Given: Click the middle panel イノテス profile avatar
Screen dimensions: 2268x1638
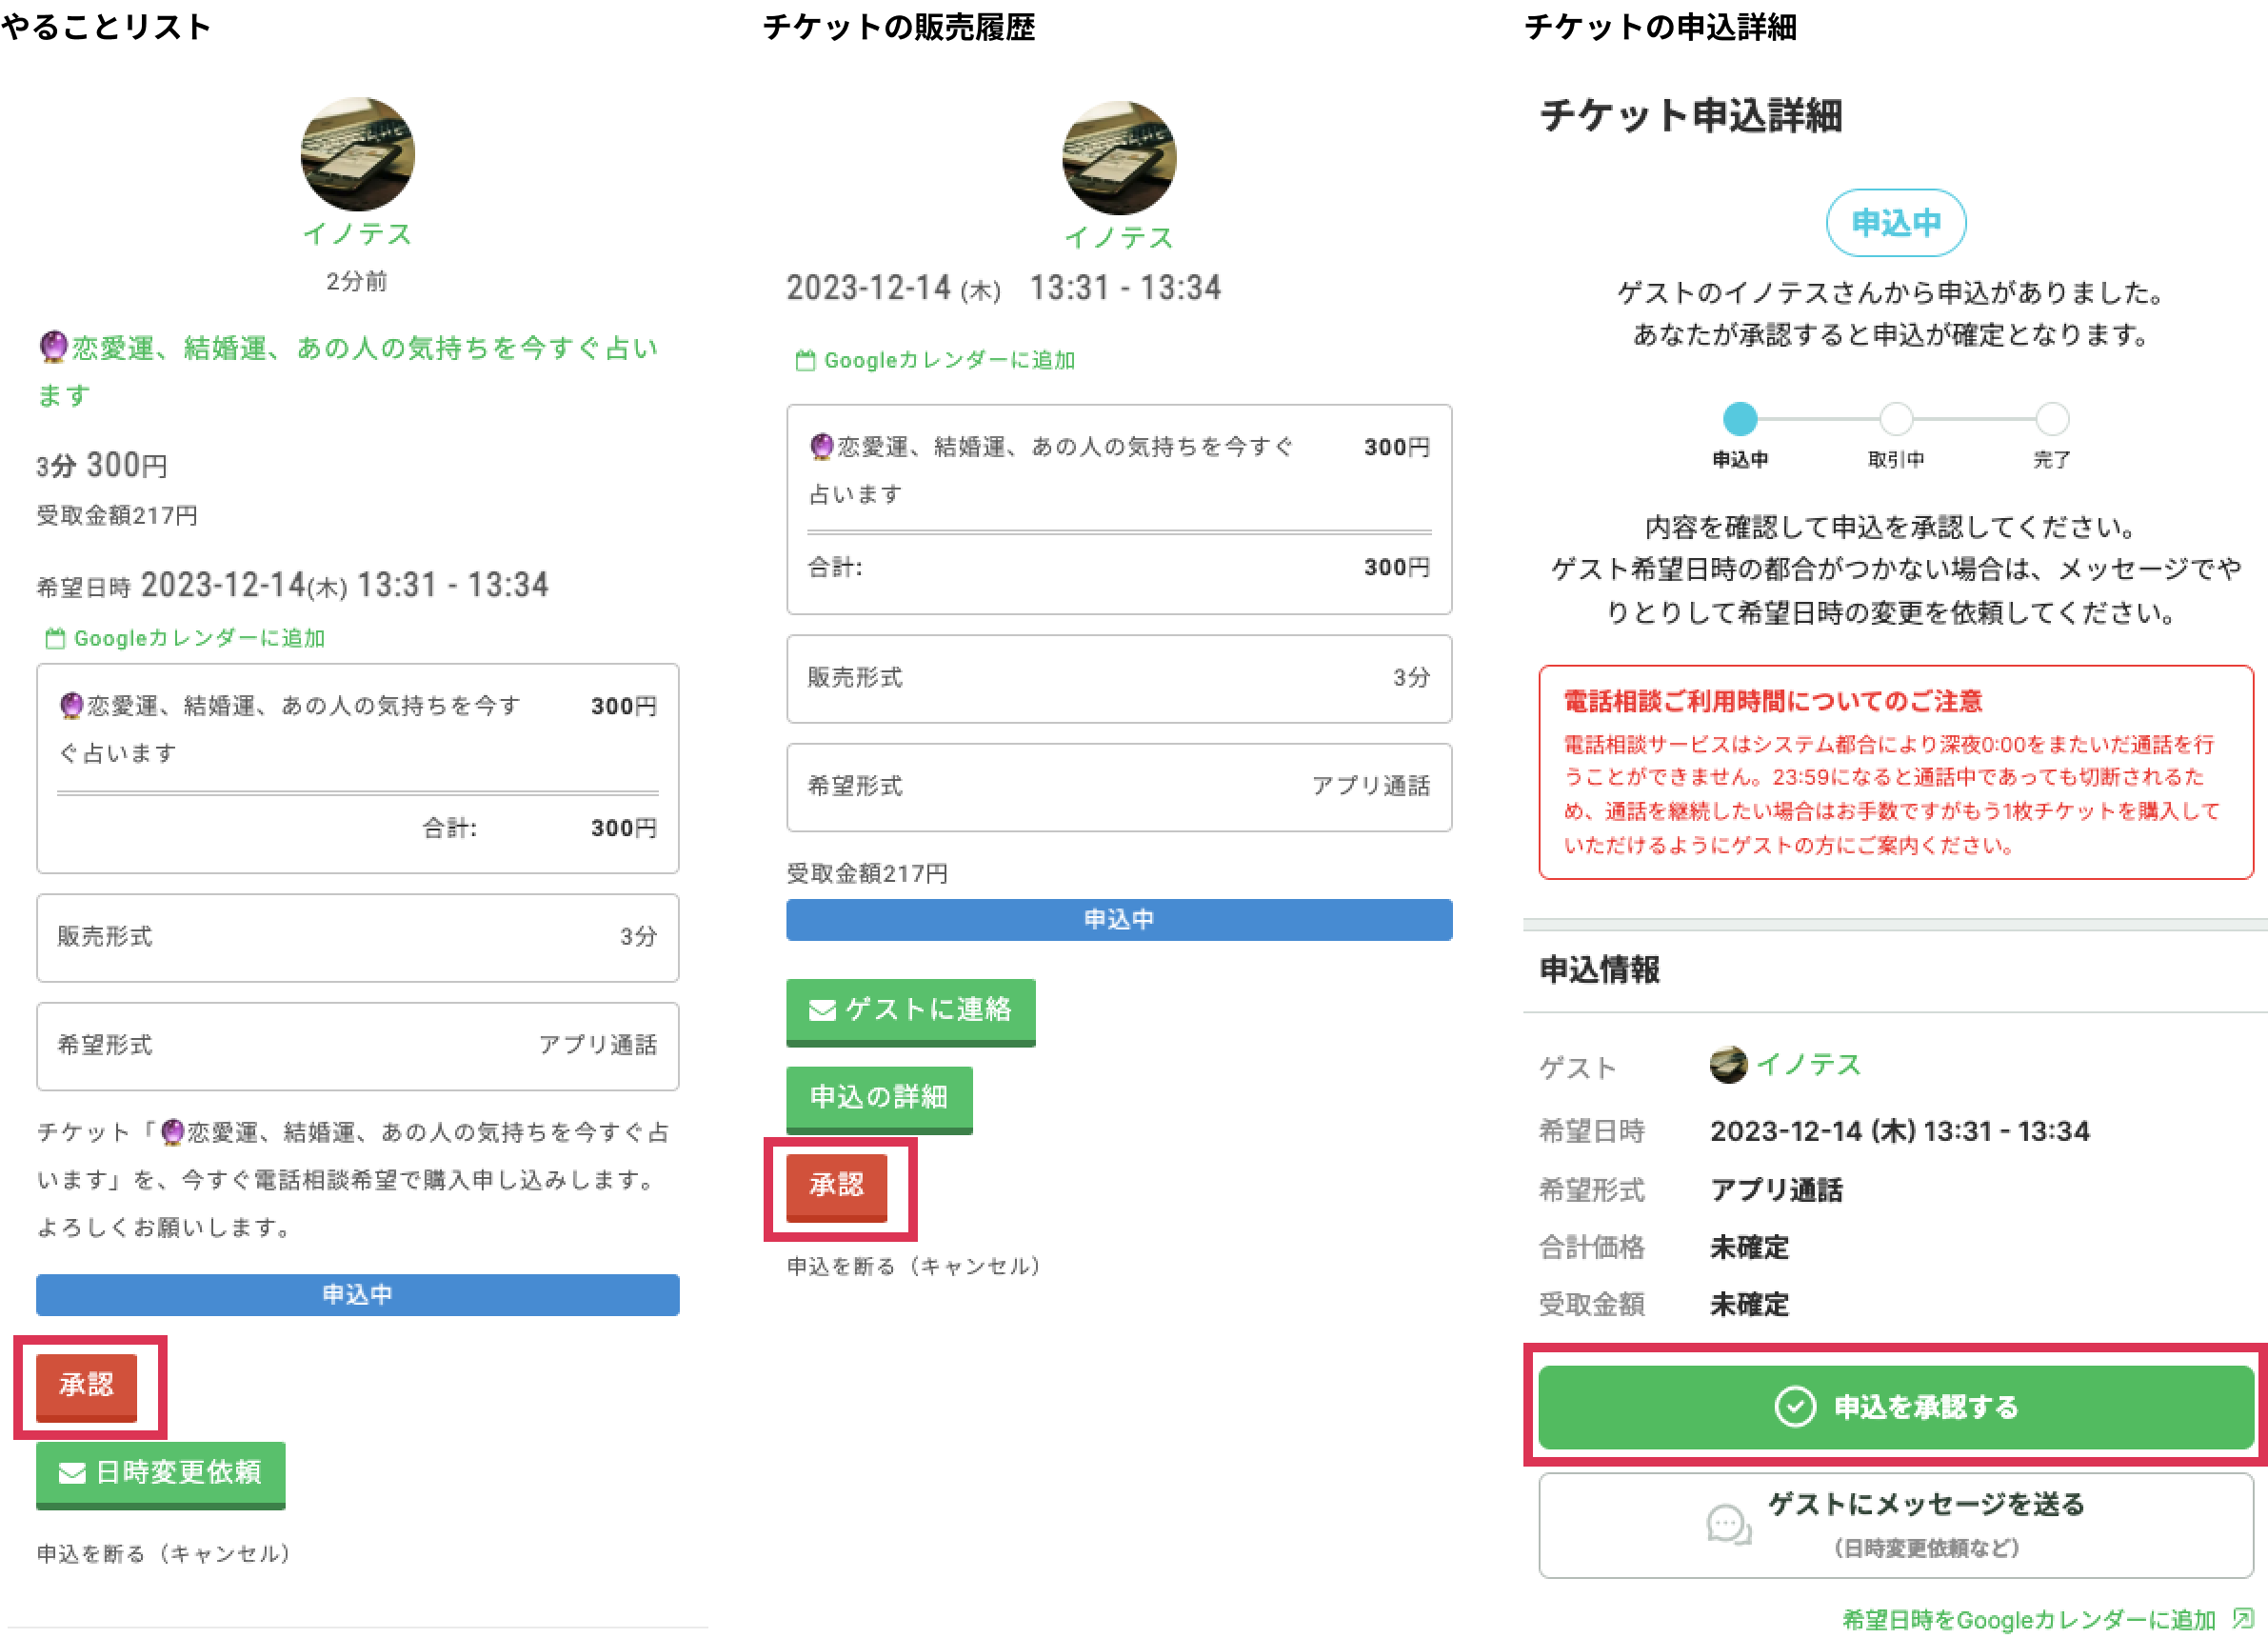Looking at the screenshot, I should pos(1118,158).
